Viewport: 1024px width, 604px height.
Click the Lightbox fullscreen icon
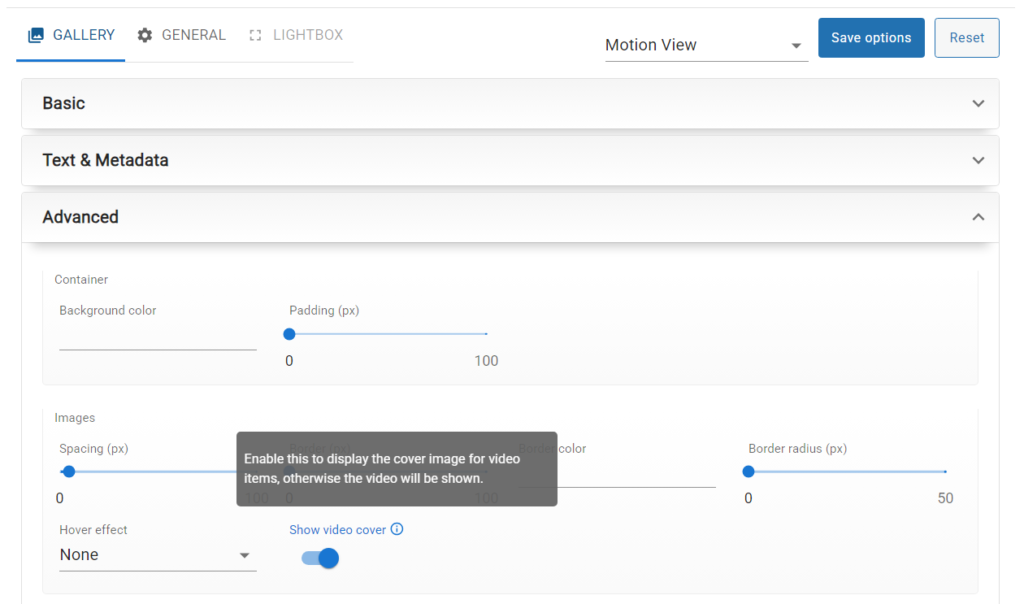click(x=255, y=35)
